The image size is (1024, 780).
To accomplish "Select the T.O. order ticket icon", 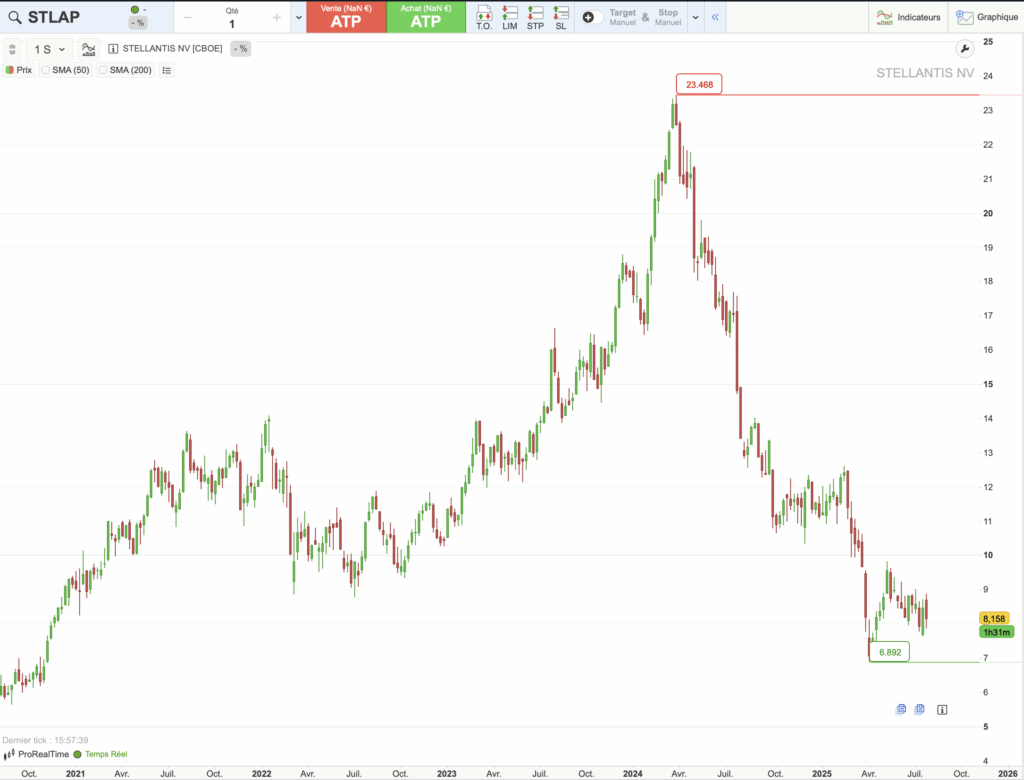I will [484, 16].
